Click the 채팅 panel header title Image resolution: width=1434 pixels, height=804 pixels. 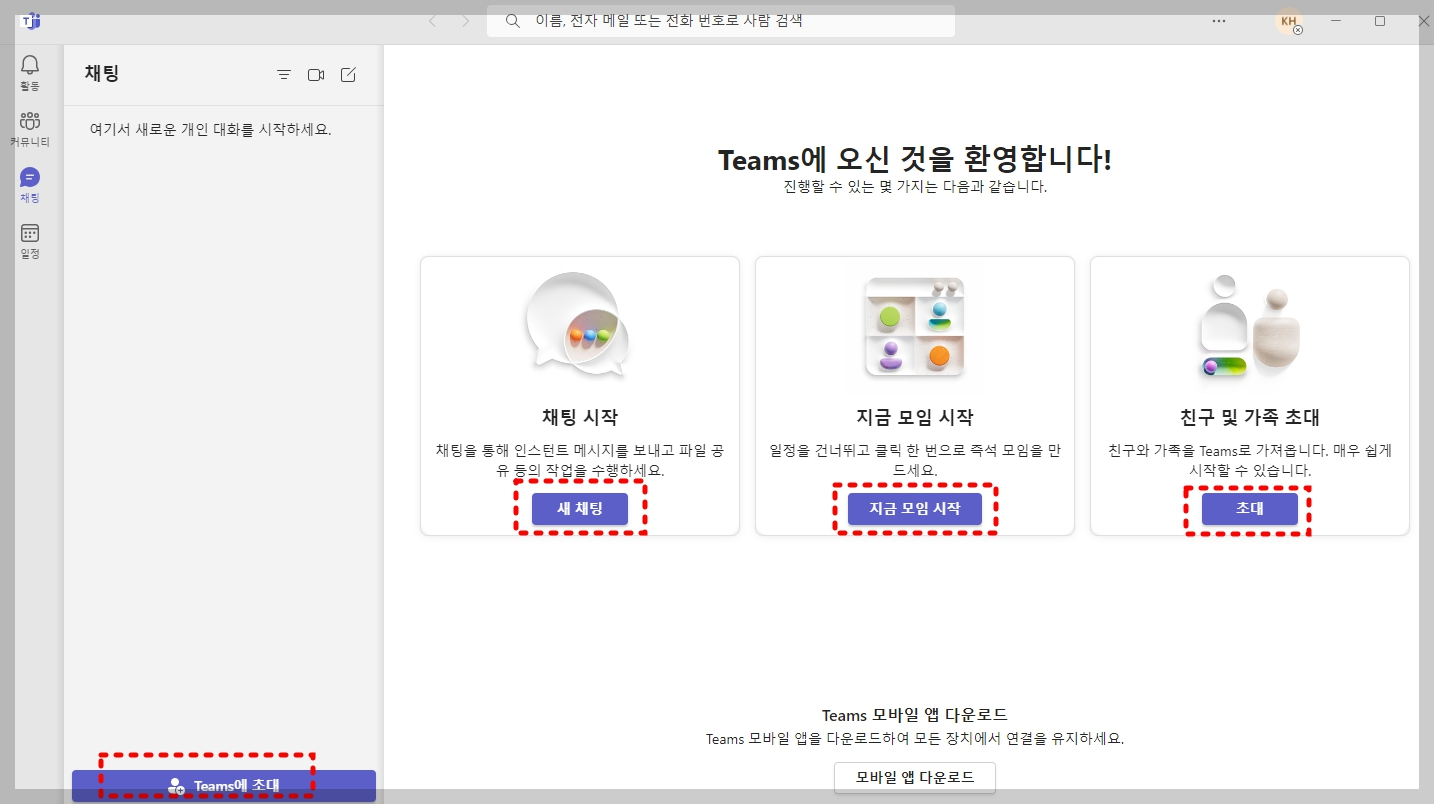pos(102,73)
